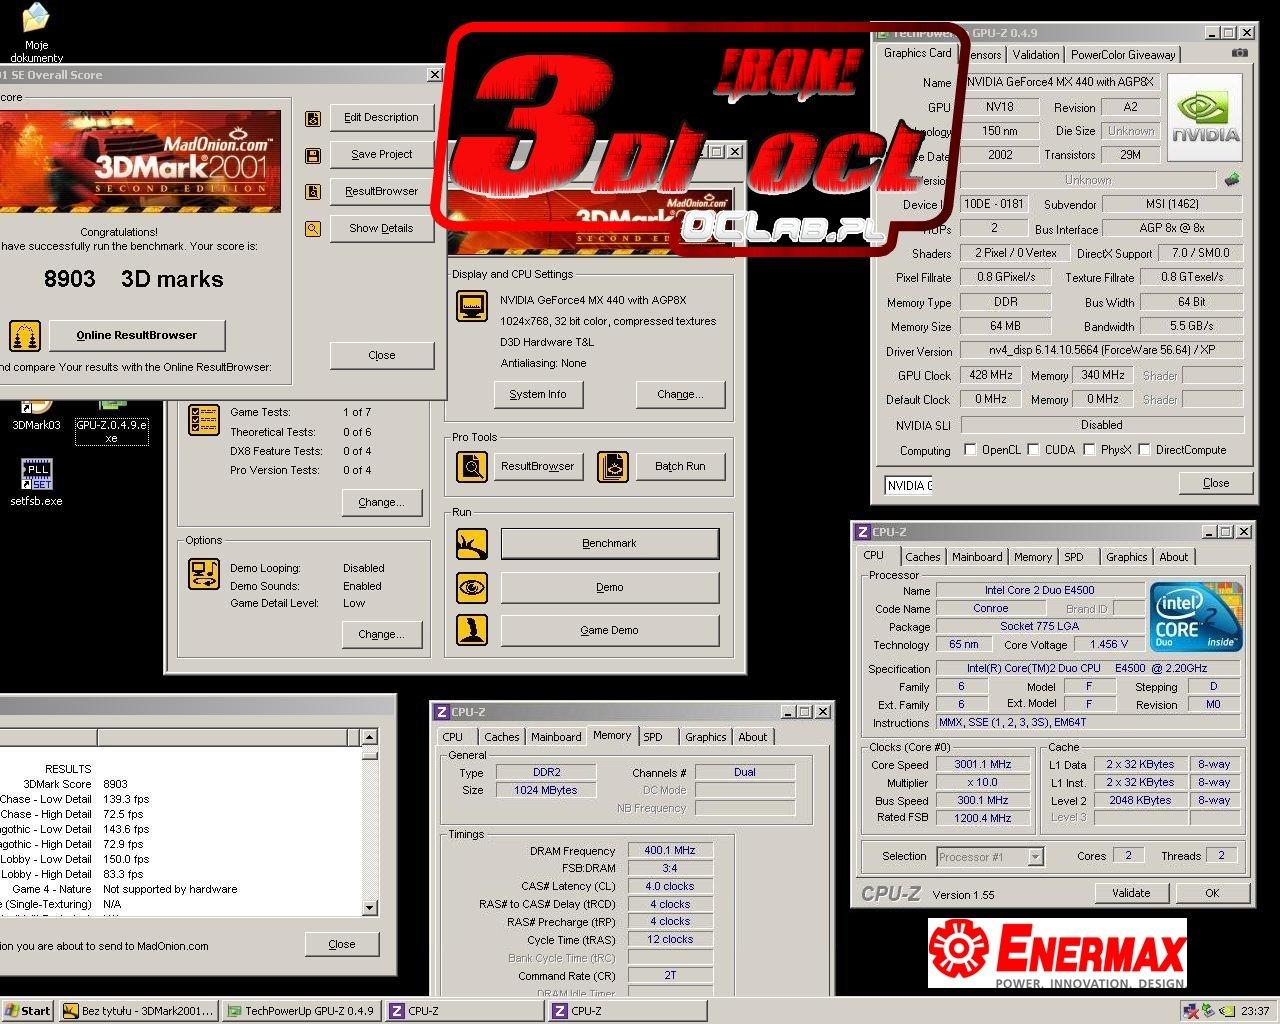
Task: Switch to the 3DMark2001 taskbar item
Action: coord(138,1011)
